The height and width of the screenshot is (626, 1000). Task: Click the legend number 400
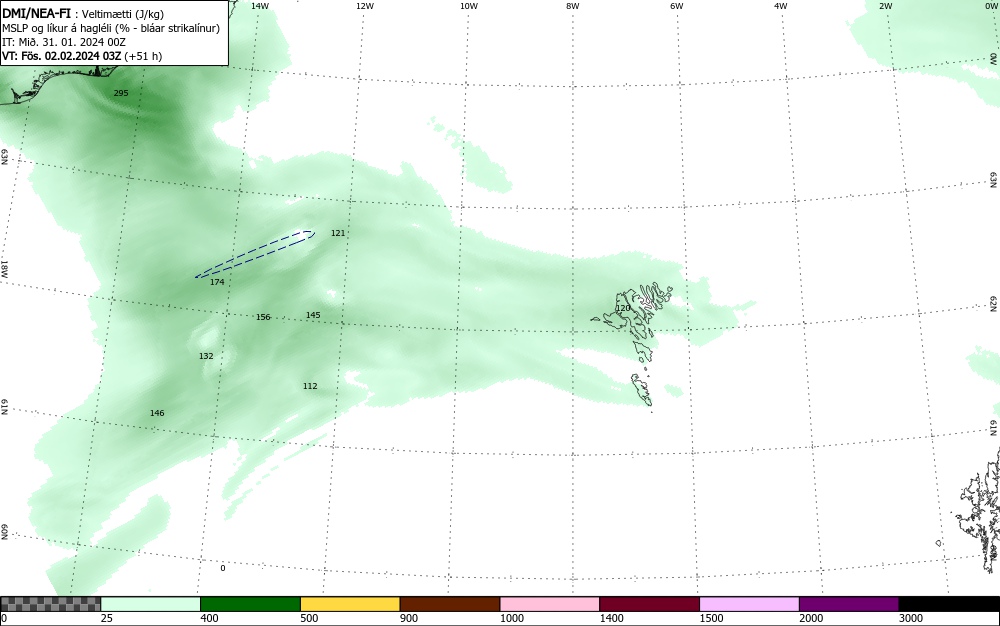[x=209, y=618]
